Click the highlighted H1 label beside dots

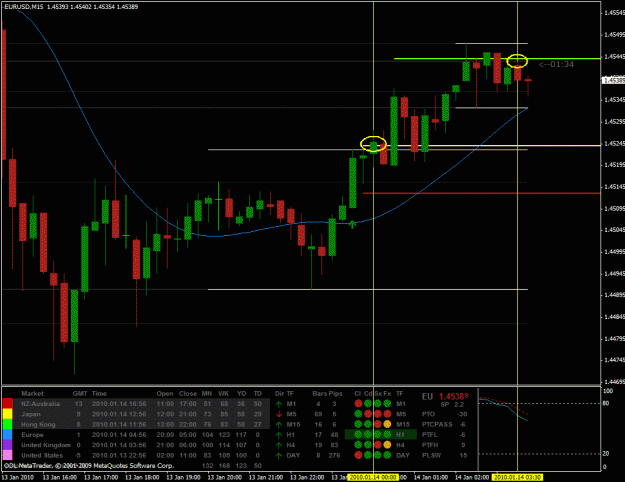click(401, 435)
